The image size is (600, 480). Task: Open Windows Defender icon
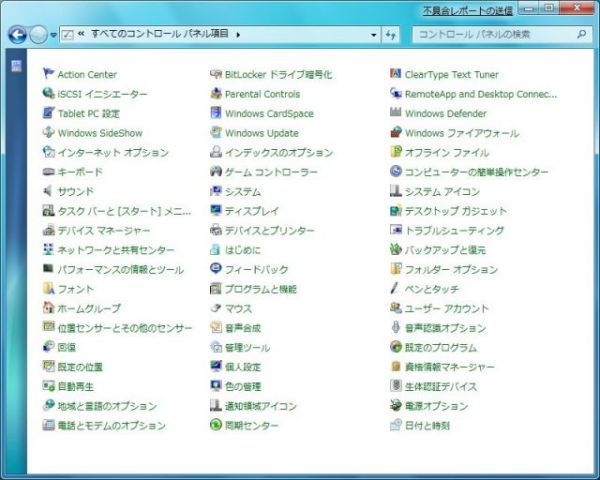click(396, 113)
